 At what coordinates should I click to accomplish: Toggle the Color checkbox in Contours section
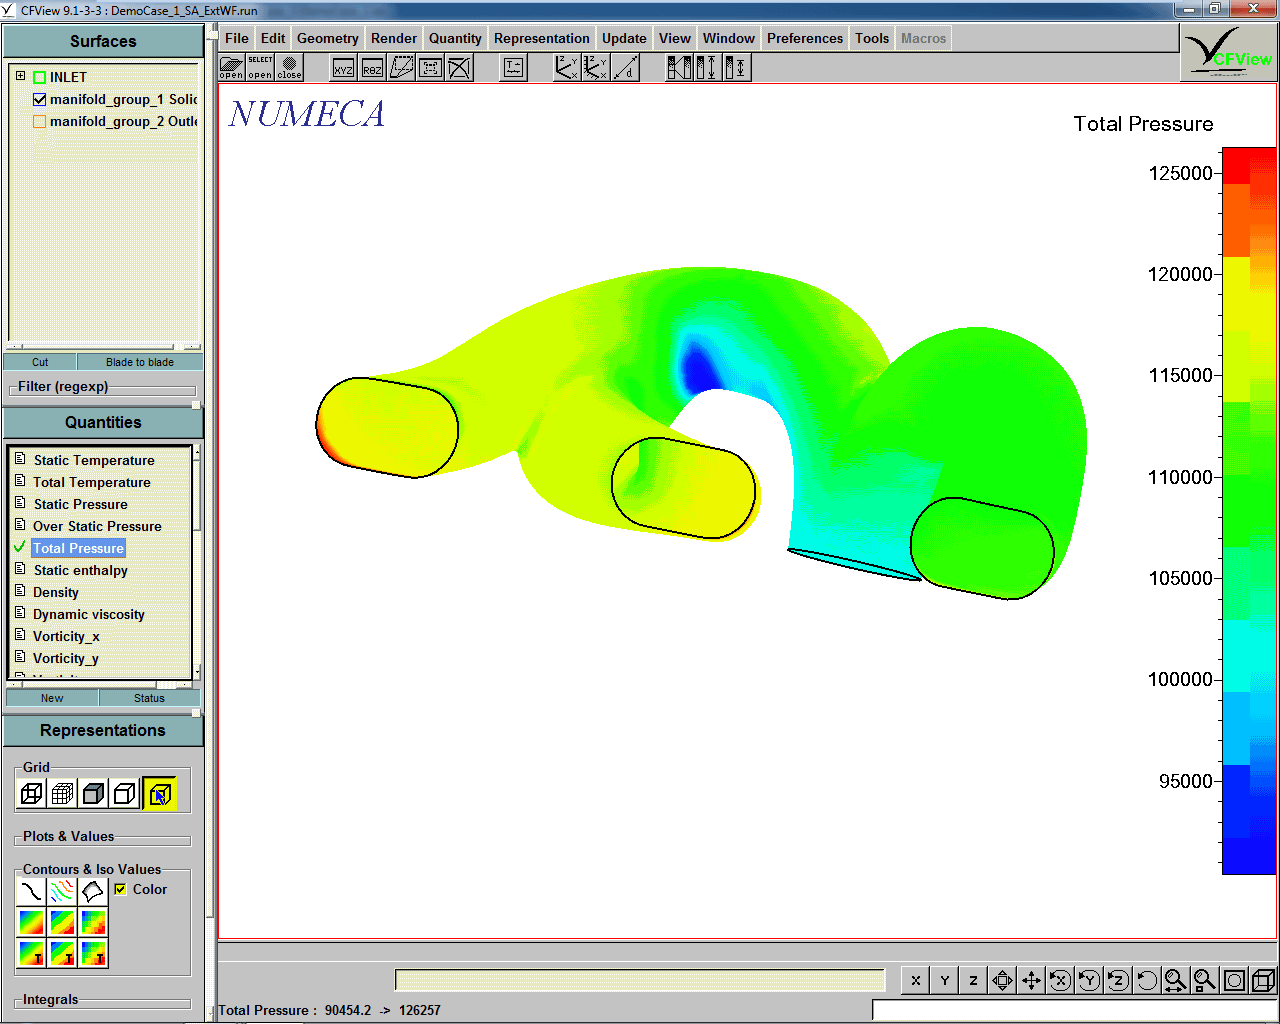120,889
